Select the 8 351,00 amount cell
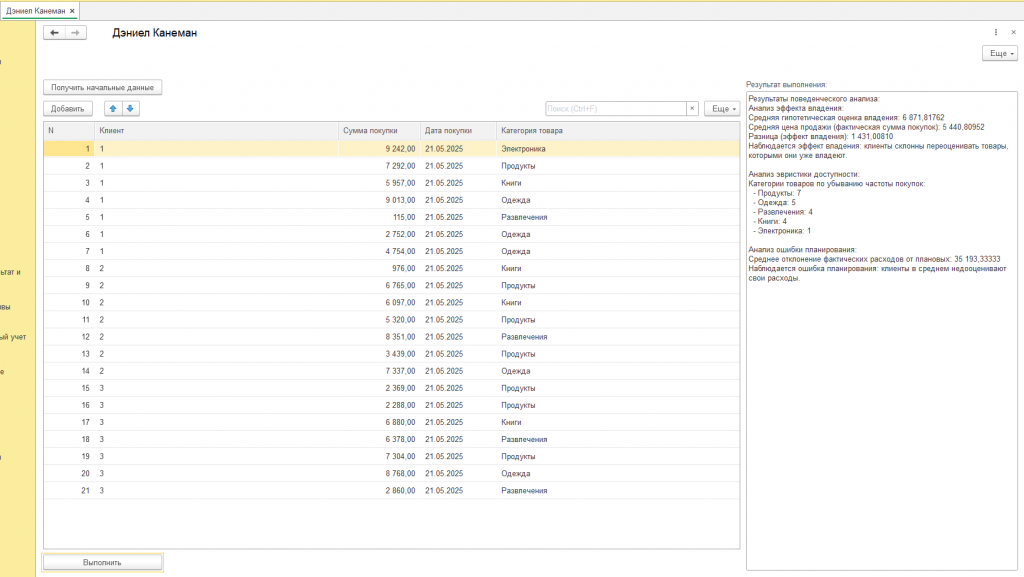Viewport: 1024px width, 577px height. [379, 337]
